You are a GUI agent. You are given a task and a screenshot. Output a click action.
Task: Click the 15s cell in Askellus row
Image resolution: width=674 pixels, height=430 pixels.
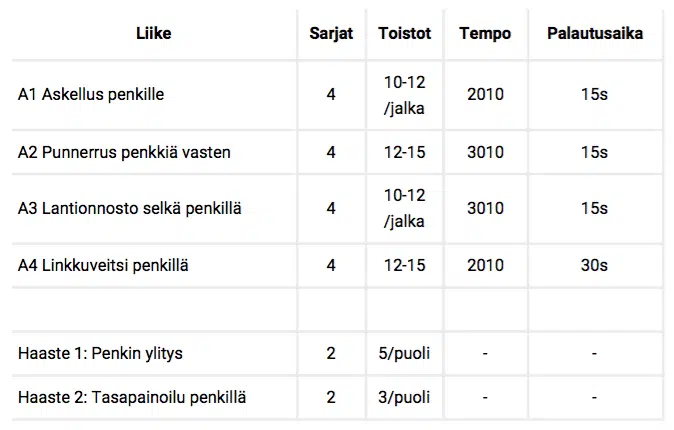pyautogui.click(x=595, y=95)
